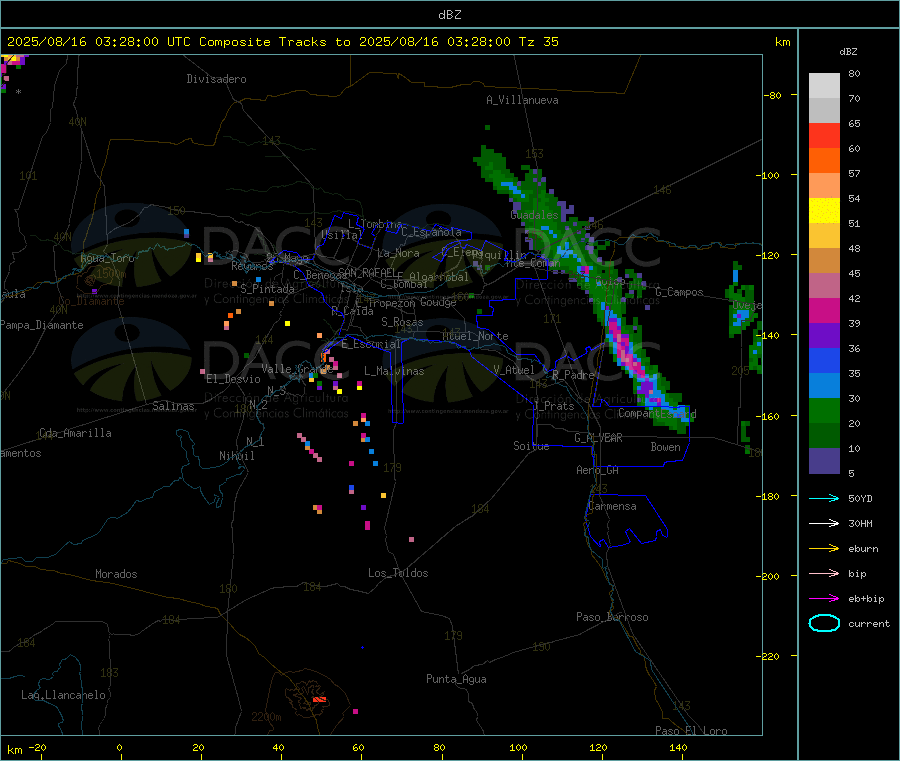Click the G_ALVEAR map label
This screenshot has width=900, height=761.
click(x=599, y=438)
